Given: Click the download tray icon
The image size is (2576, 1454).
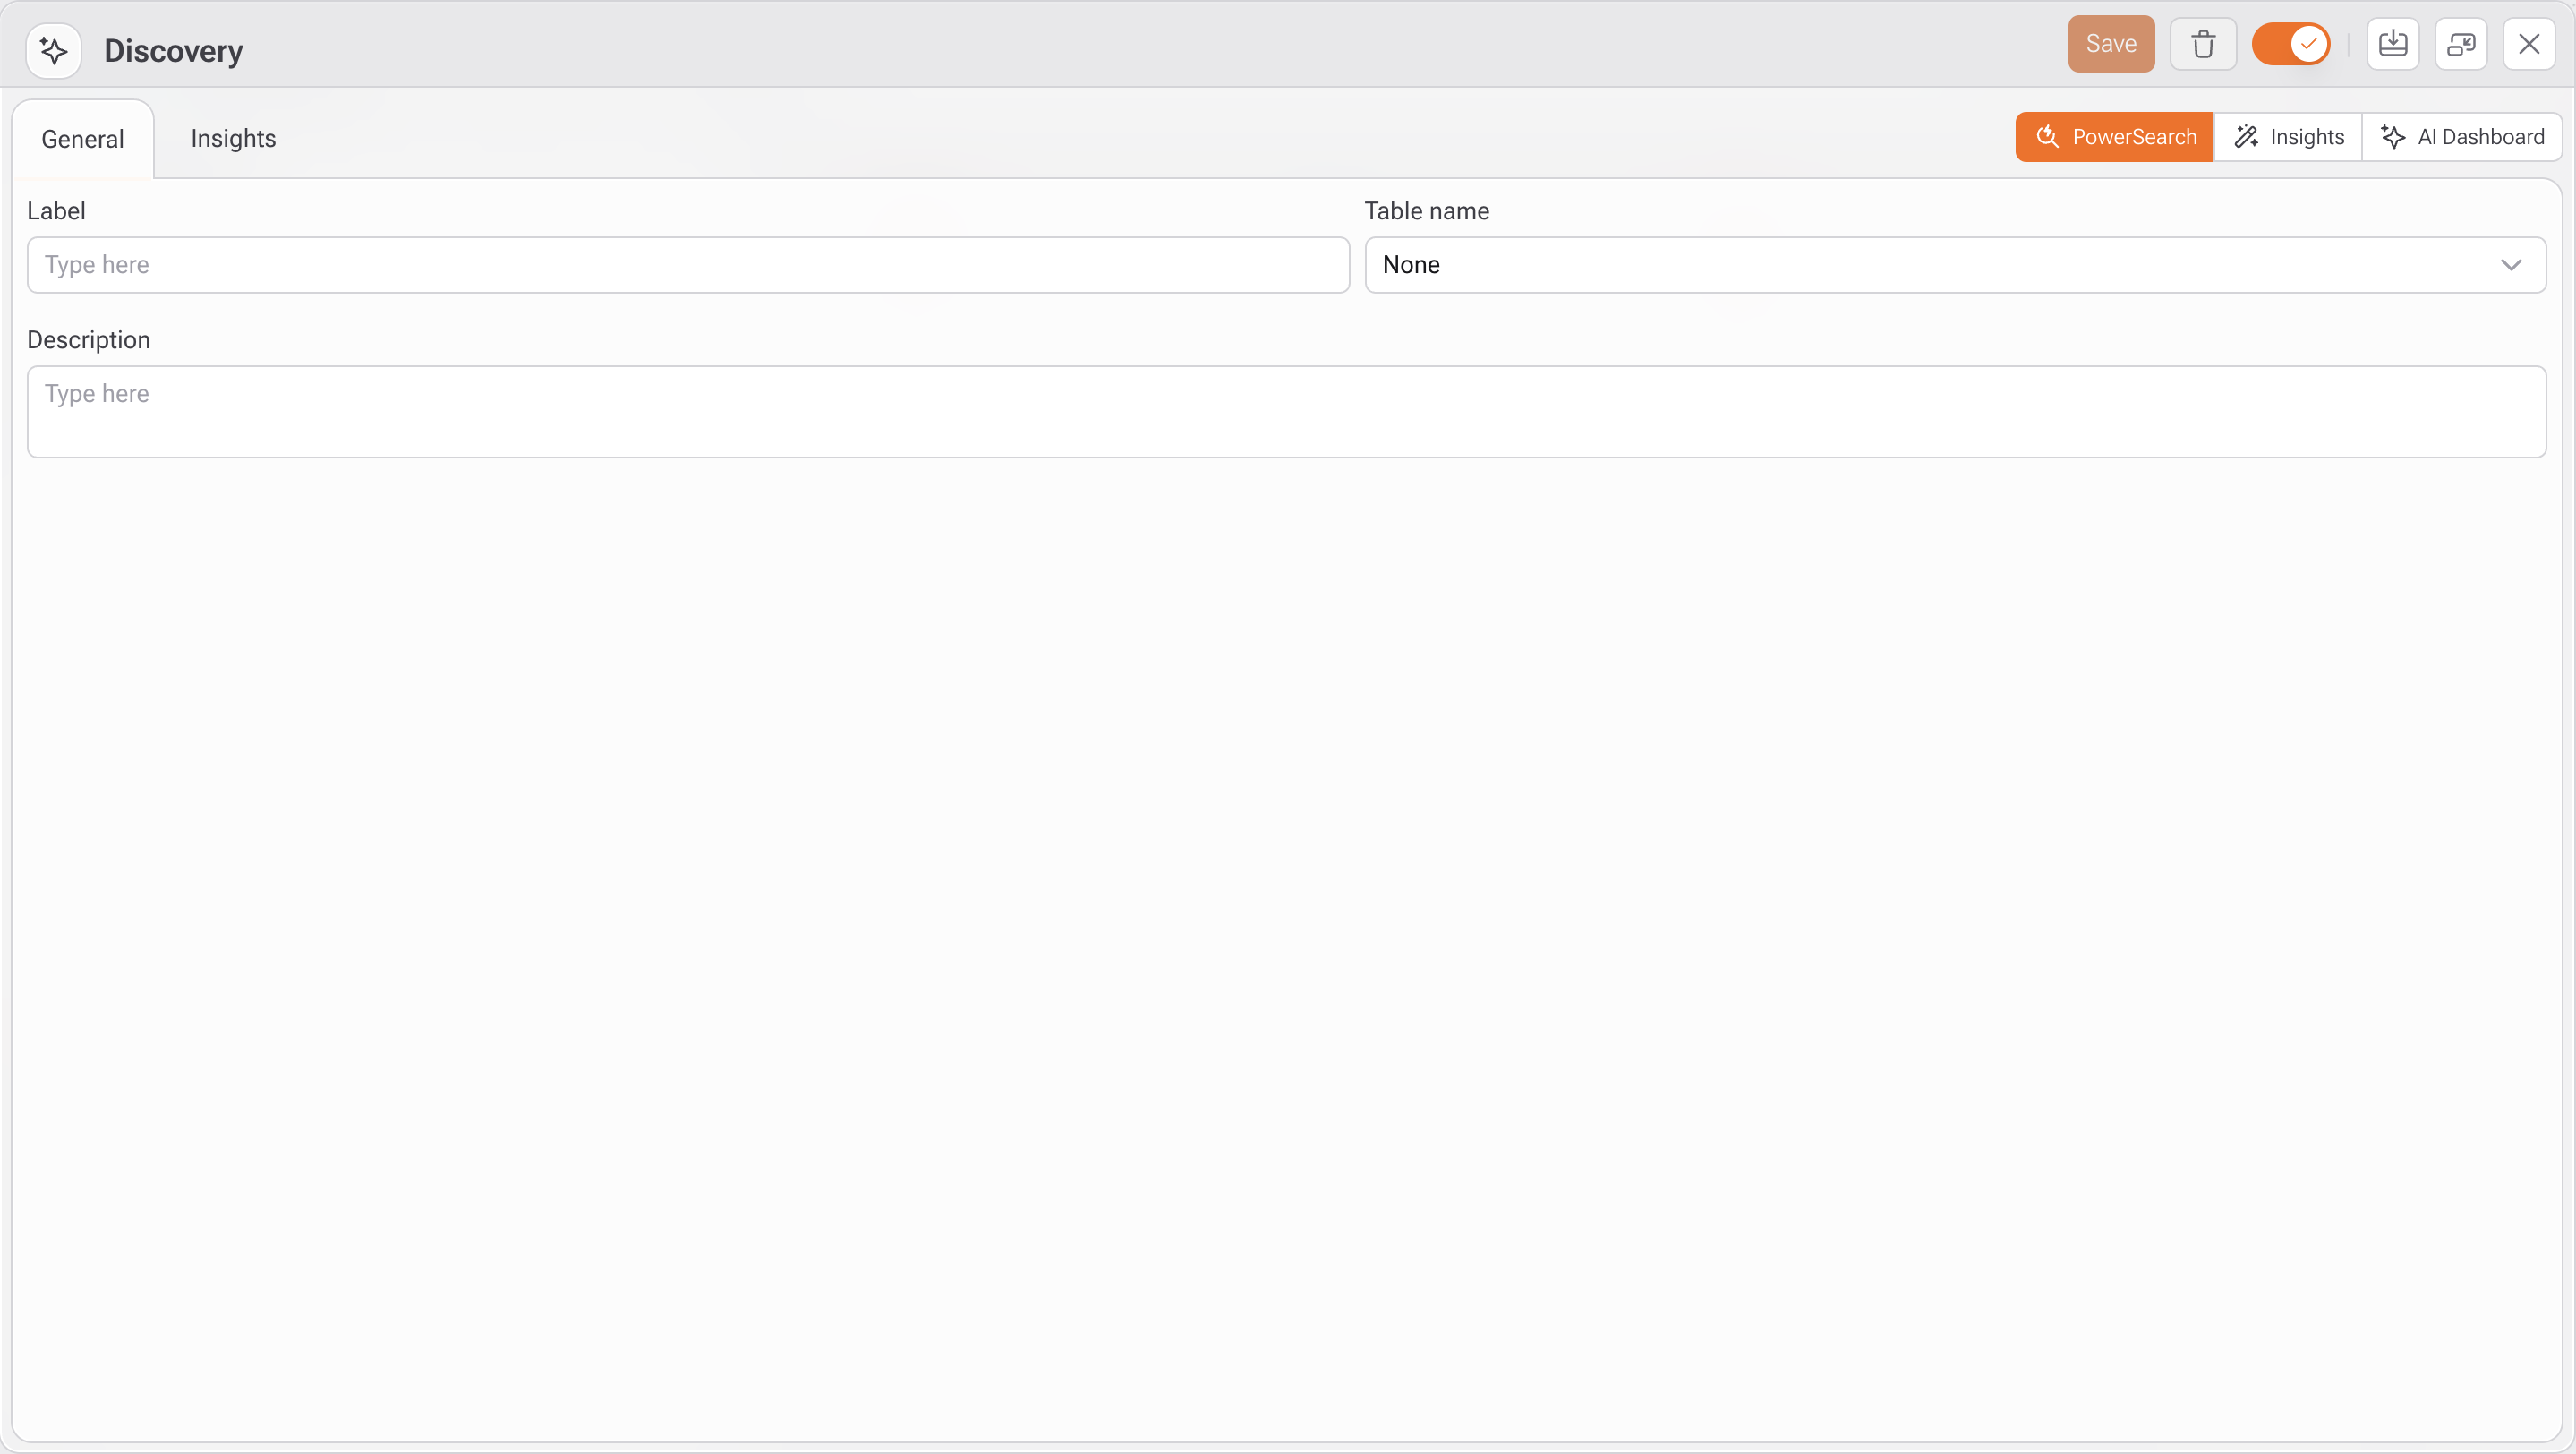Looking at the screenshot, I should click(x=2393, y=44).
